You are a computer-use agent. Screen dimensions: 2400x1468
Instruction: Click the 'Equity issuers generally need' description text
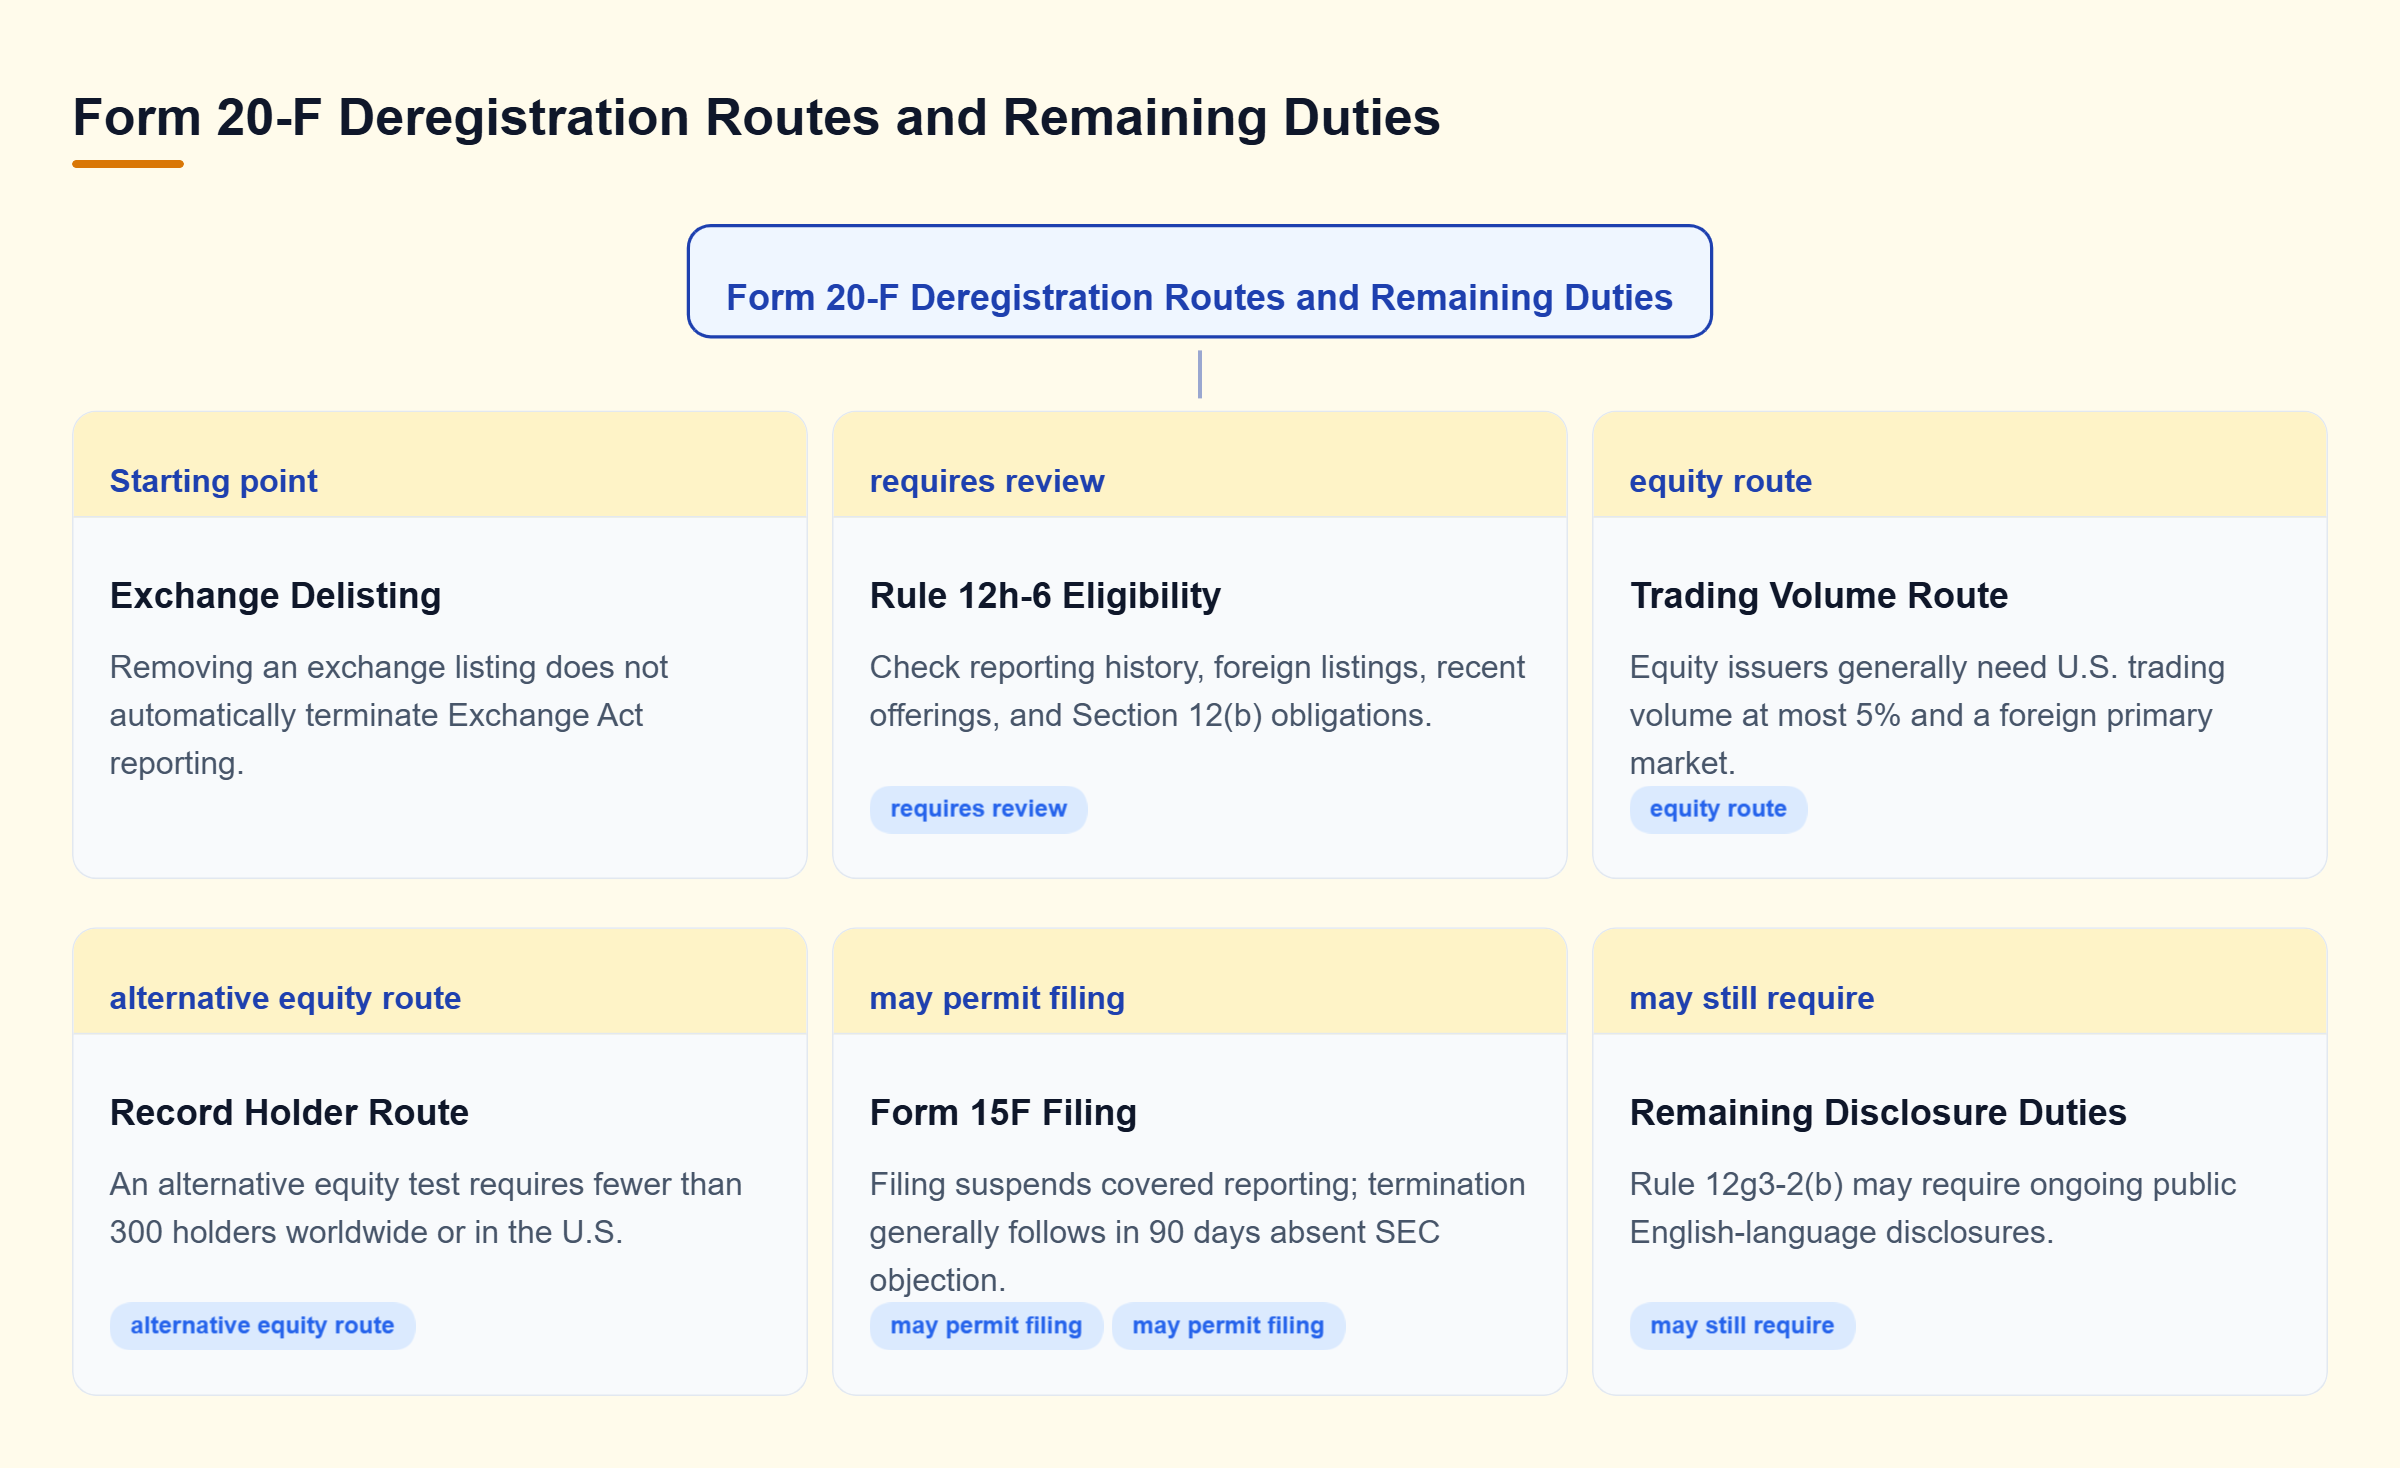(1927, 715)
